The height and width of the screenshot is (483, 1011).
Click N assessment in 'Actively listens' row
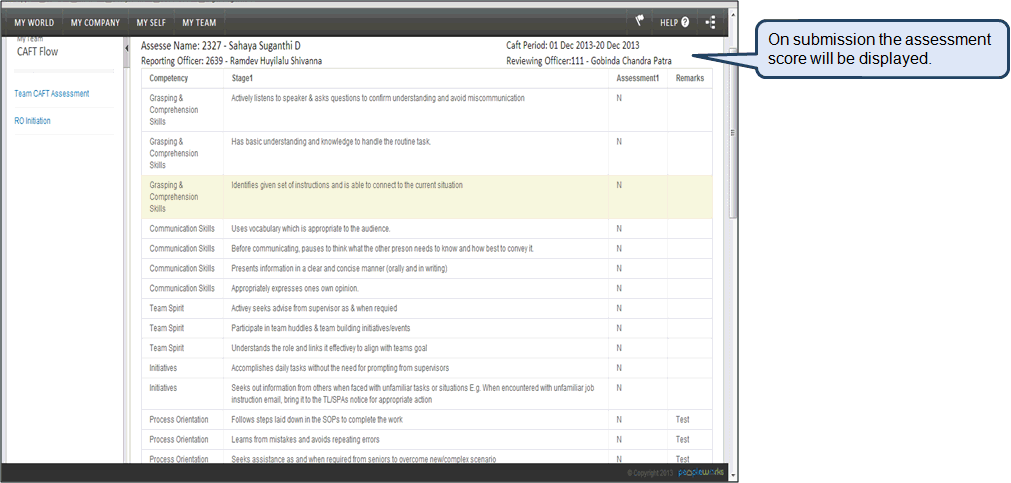[x=619, y=98]
